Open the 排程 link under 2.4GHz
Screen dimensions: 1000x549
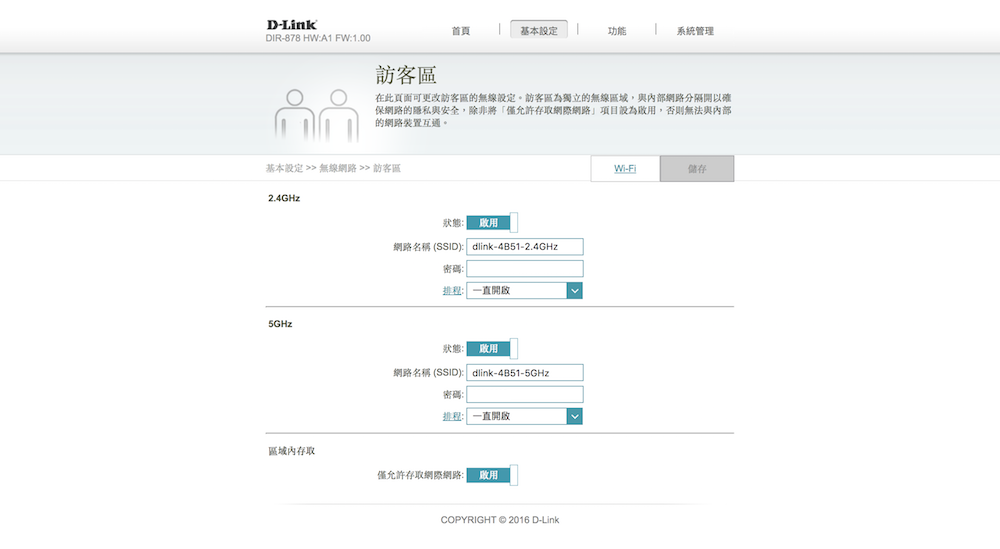(452, 290)
